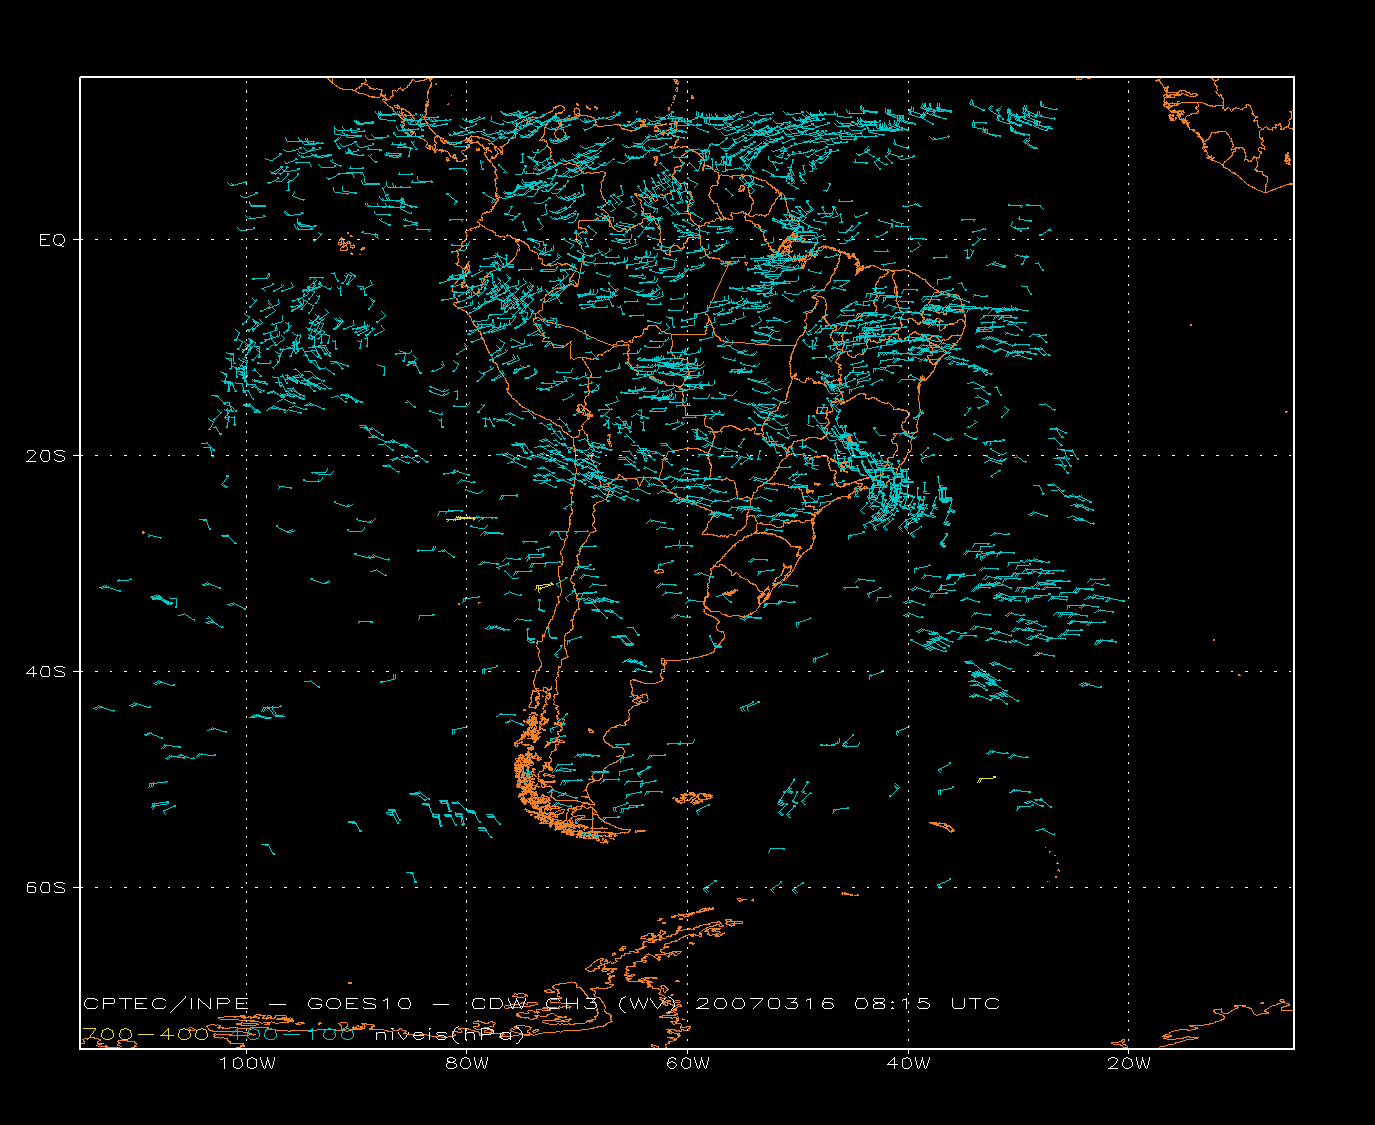This screenshot has width=1375, height=1125.
Task: Click the 40S latitude label
Action: pyautogui.click(x=46, y=672)
